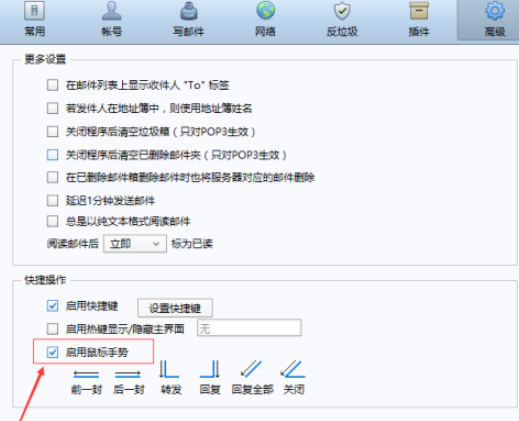Uncheck 启用鼠标手势 checkbox

tap(52, 352)
